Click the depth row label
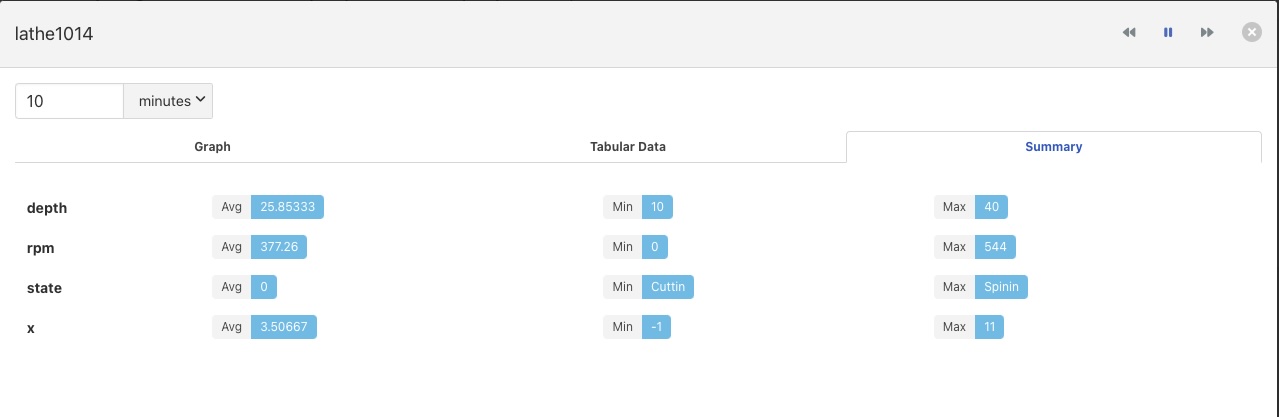This screenshot has width=1279, height=417. (x=47, y=208)
